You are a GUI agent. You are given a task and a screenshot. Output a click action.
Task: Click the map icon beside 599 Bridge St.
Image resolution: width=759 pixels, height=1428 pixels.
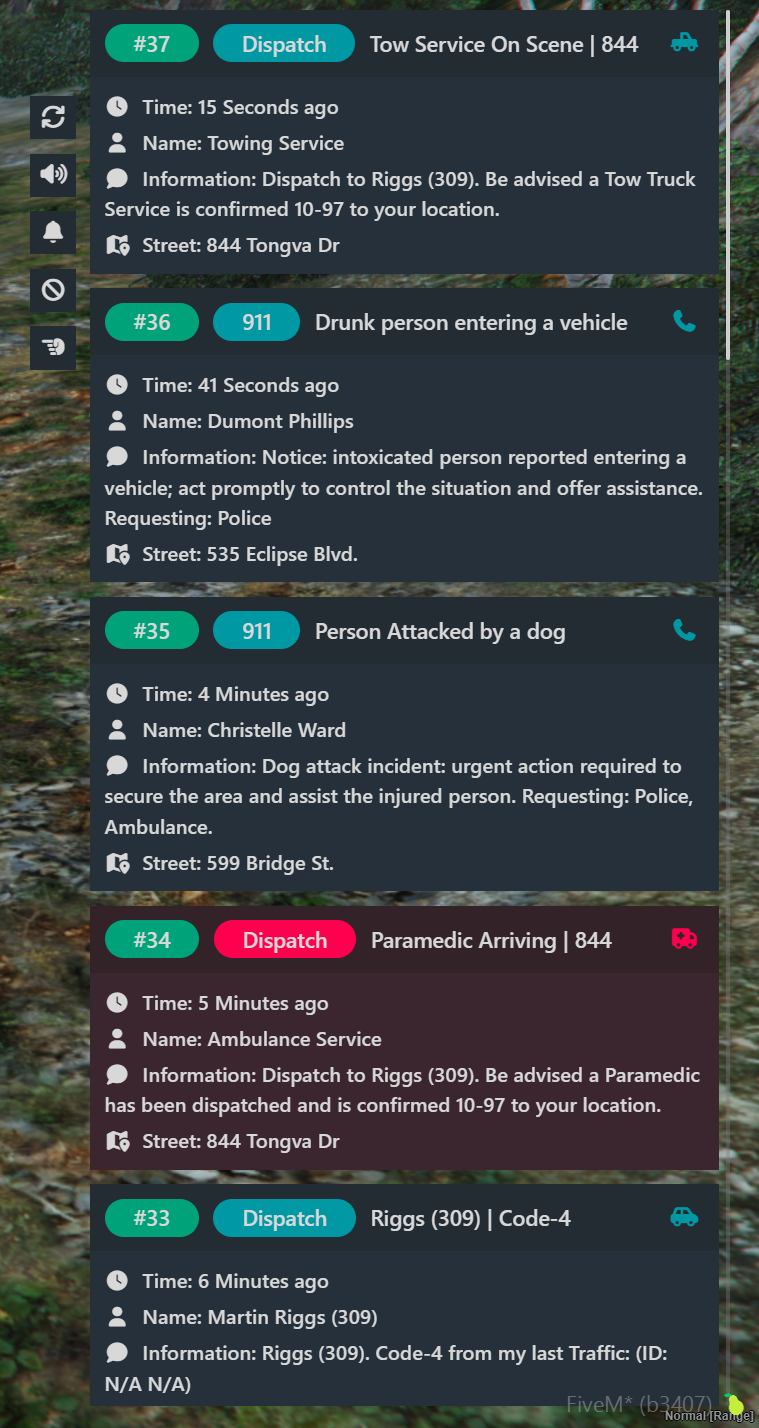point(117,863)
